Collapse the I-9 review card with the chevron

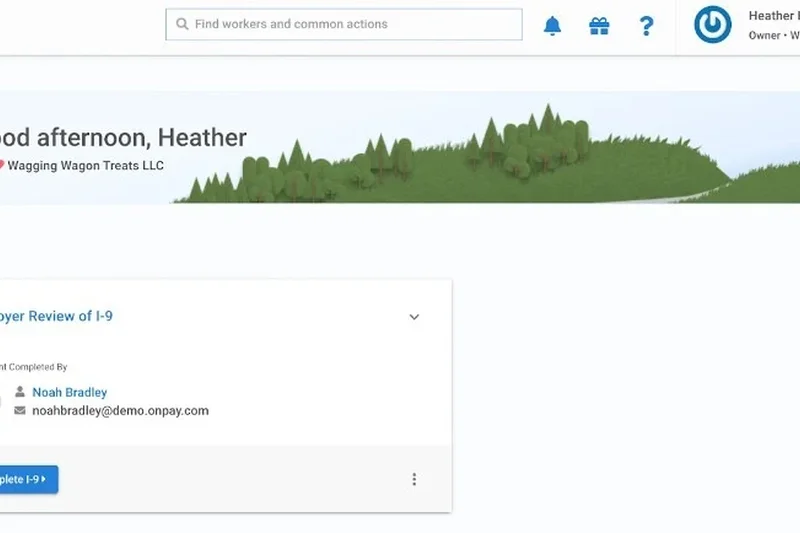tap(414, 317)
